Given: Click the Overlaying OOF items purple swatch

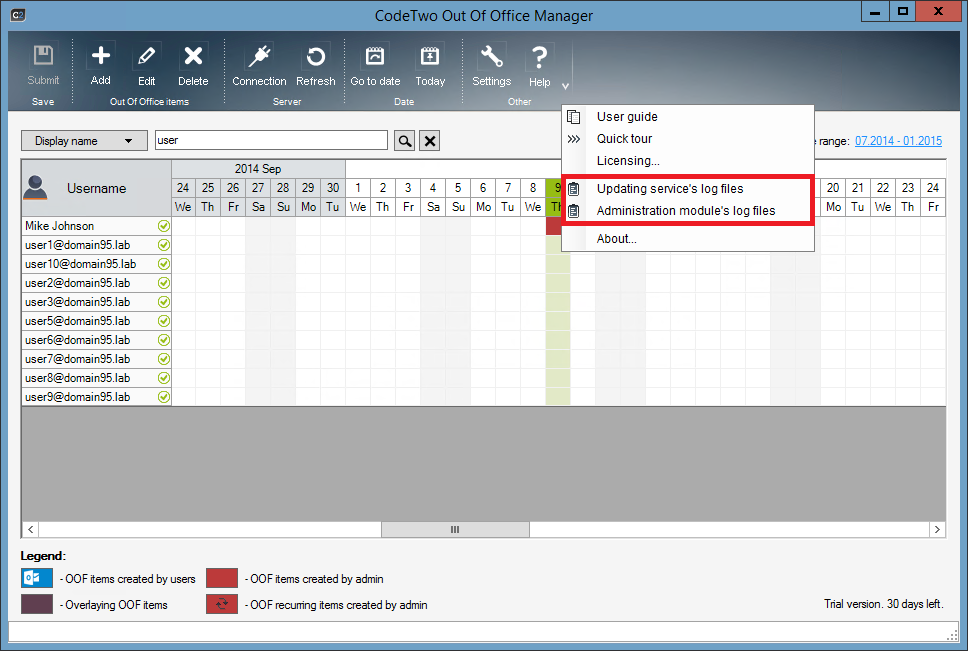Looking at the screenshot, I should pos(36,604).
